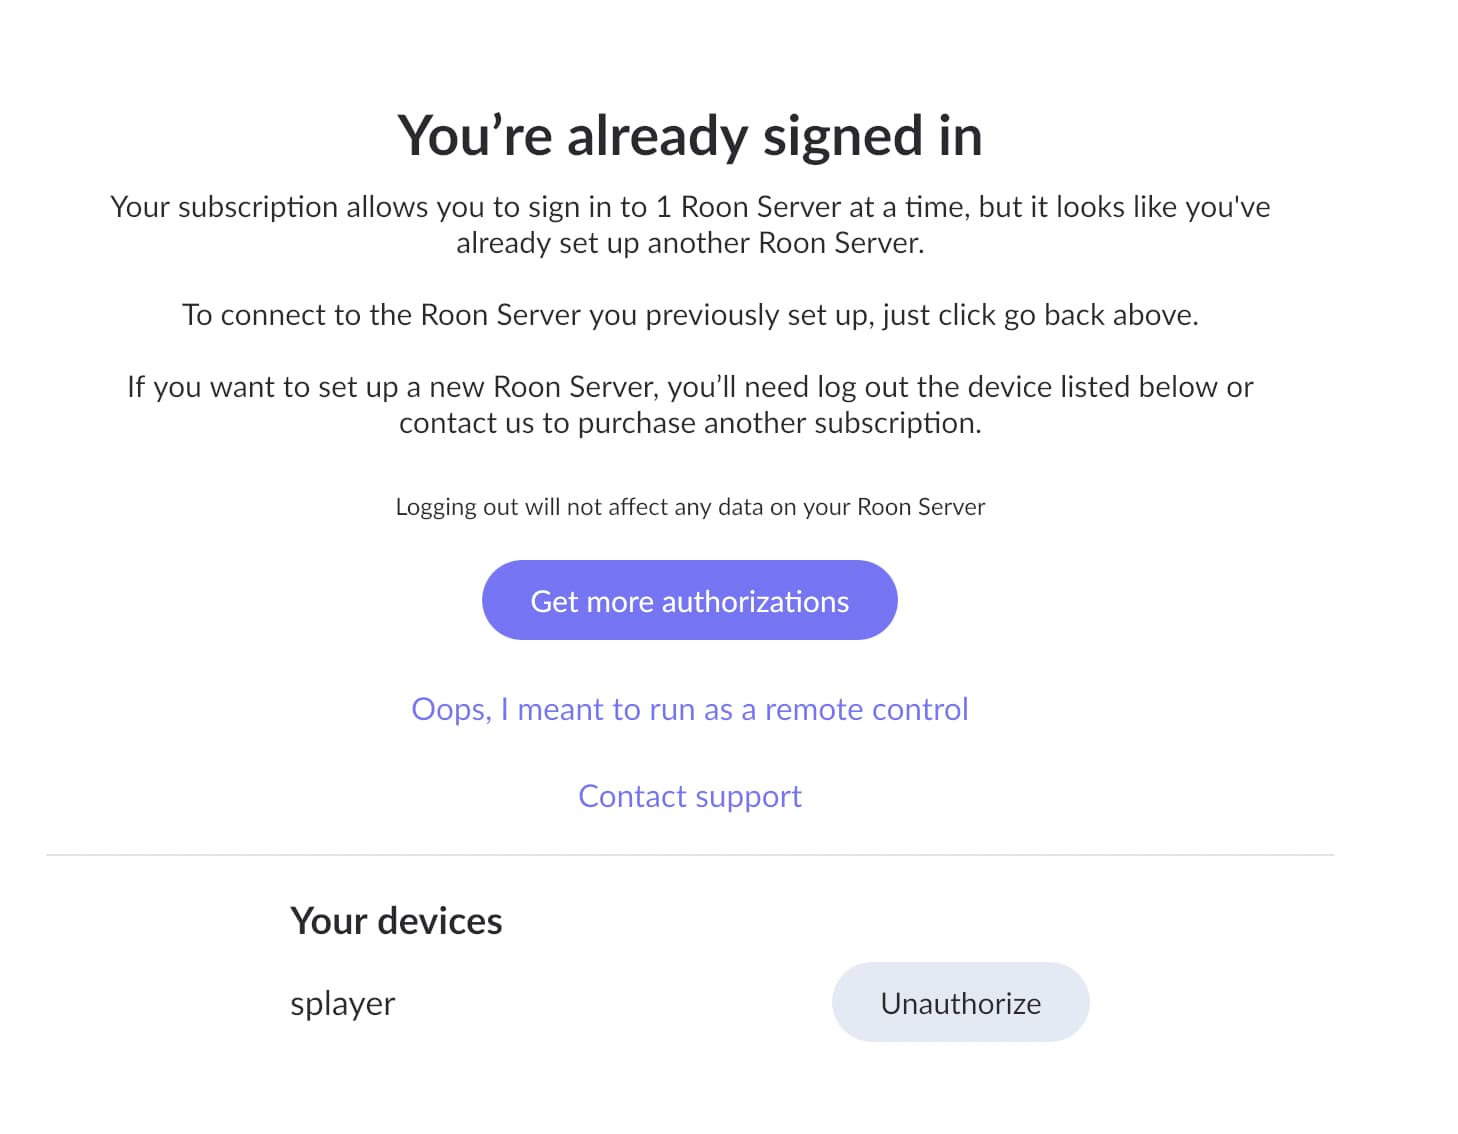This screenshot has width=1458, height=1134.
Task: Click the Your devices heading
Action: pyautogui.click(x=396, y=921)
